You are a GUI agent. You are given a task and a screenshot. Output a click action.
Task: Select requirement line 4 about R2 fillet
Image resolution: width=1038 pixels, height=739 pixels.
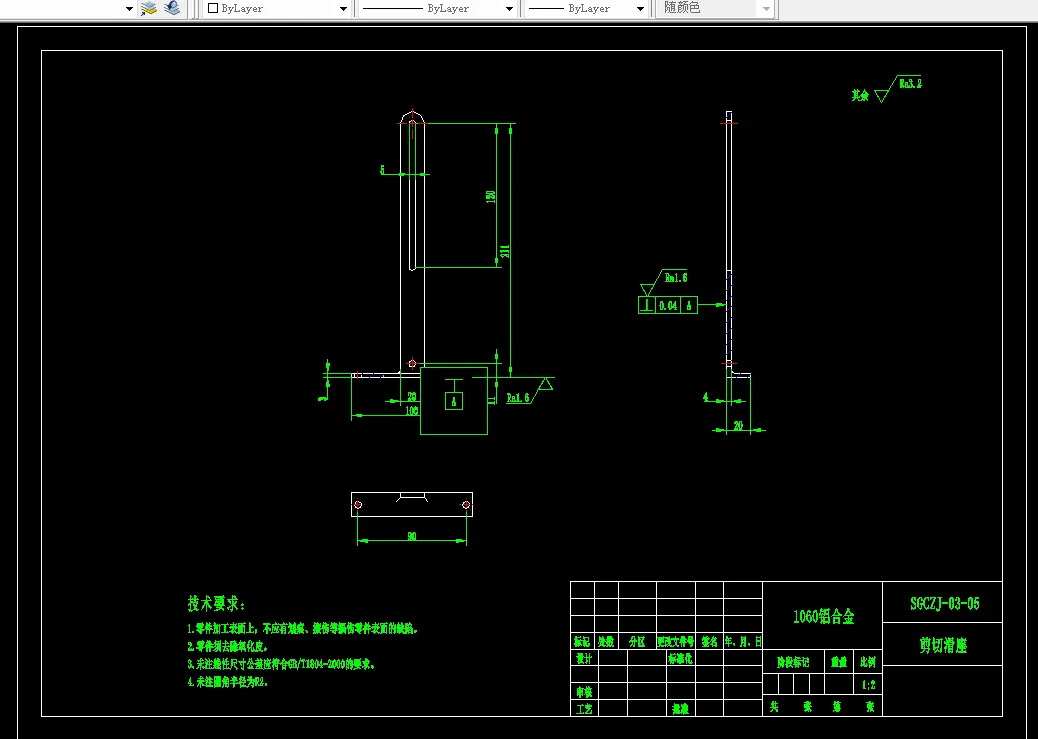pyautogui.click(x=228, y=681)
